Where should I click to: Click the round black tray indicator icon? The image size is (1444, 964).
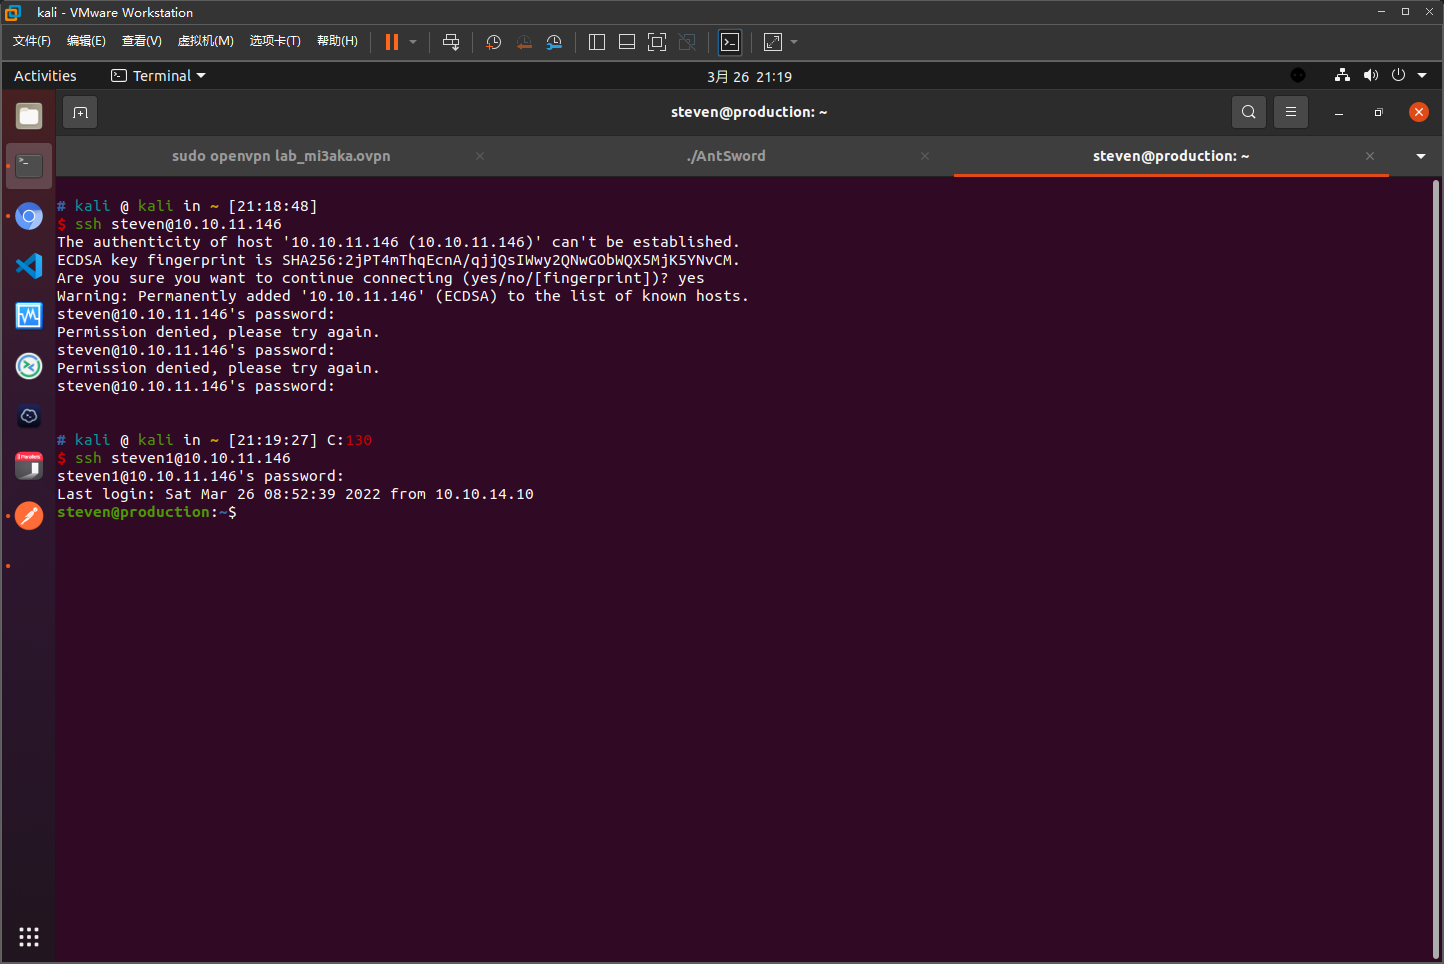click(x=1298, y=75)
